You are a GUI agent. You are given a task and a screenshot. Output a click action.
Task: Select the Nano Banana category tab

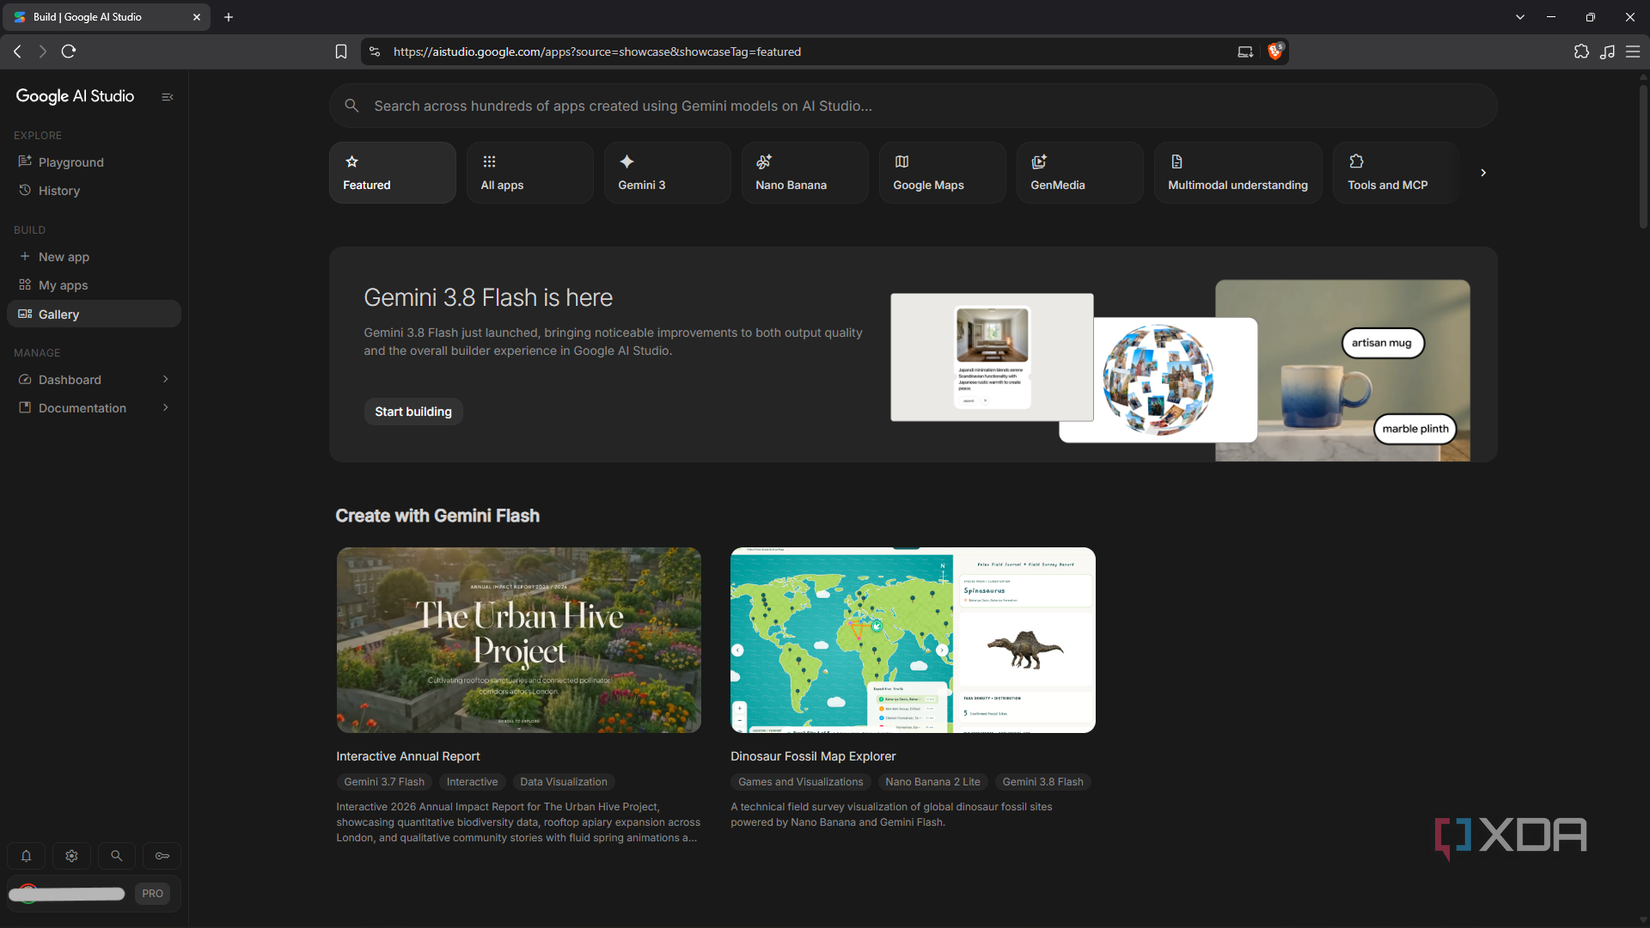[x=805, y=173]
